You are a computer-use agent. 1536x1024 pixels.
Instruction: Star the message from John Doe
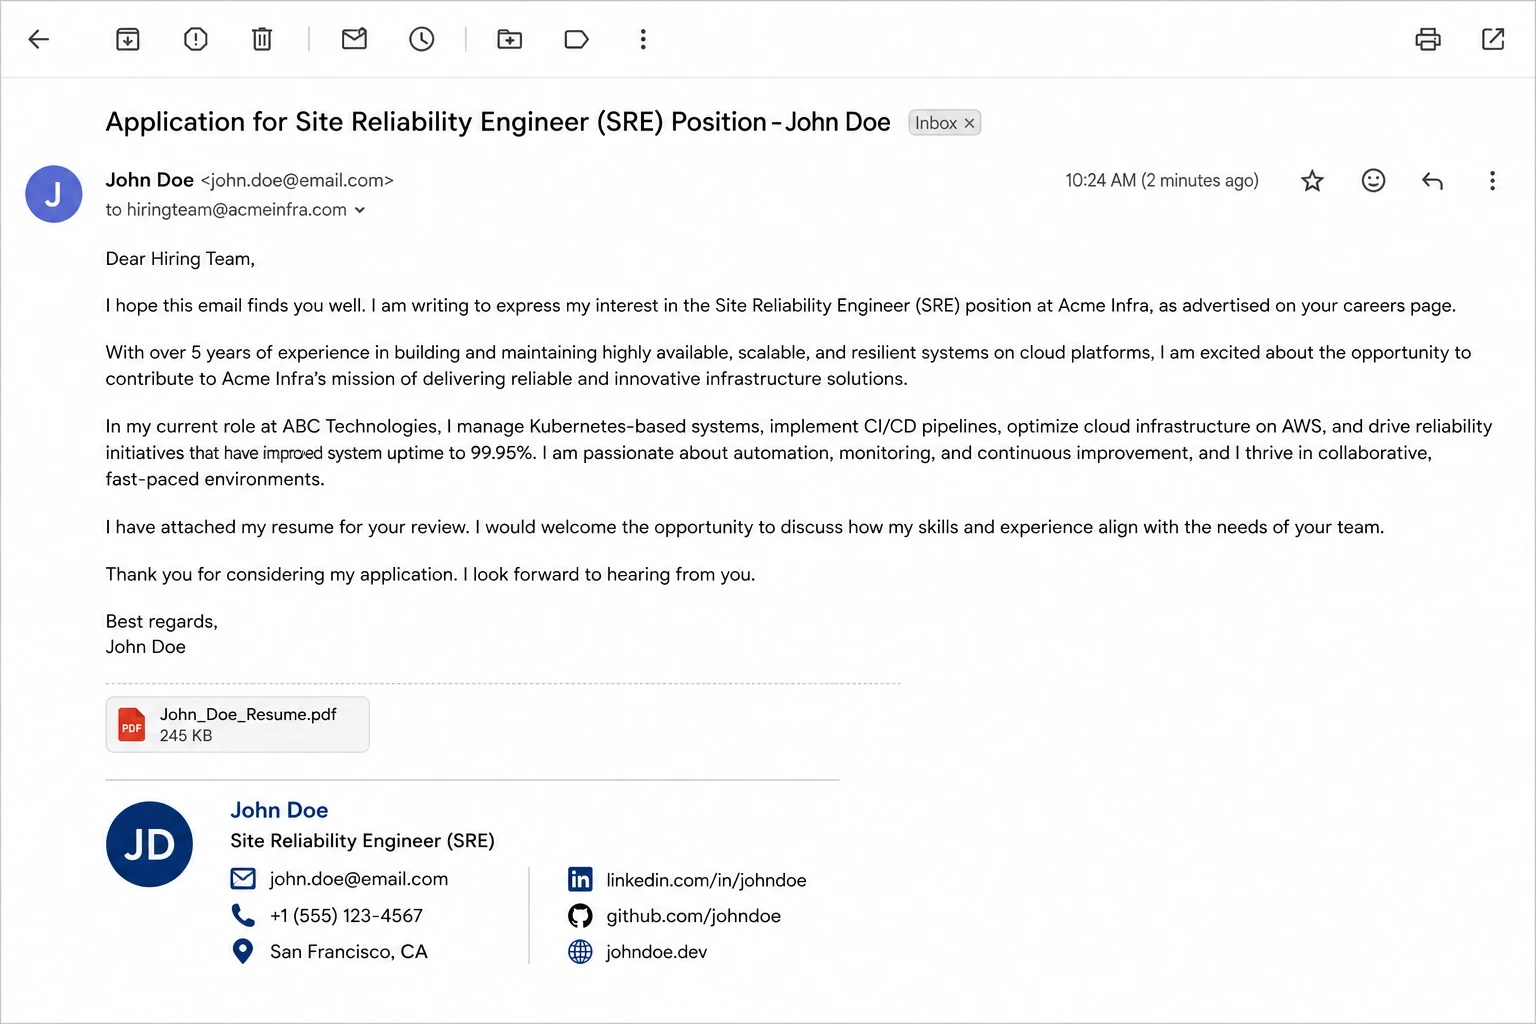point(1312,181)
